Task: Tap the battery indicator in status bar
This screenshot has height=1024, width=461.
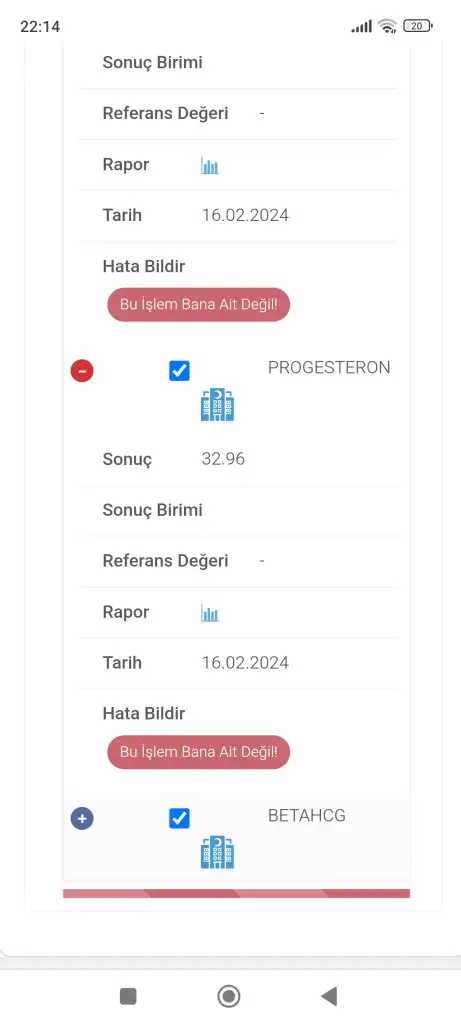Action: tap(418, 26)
